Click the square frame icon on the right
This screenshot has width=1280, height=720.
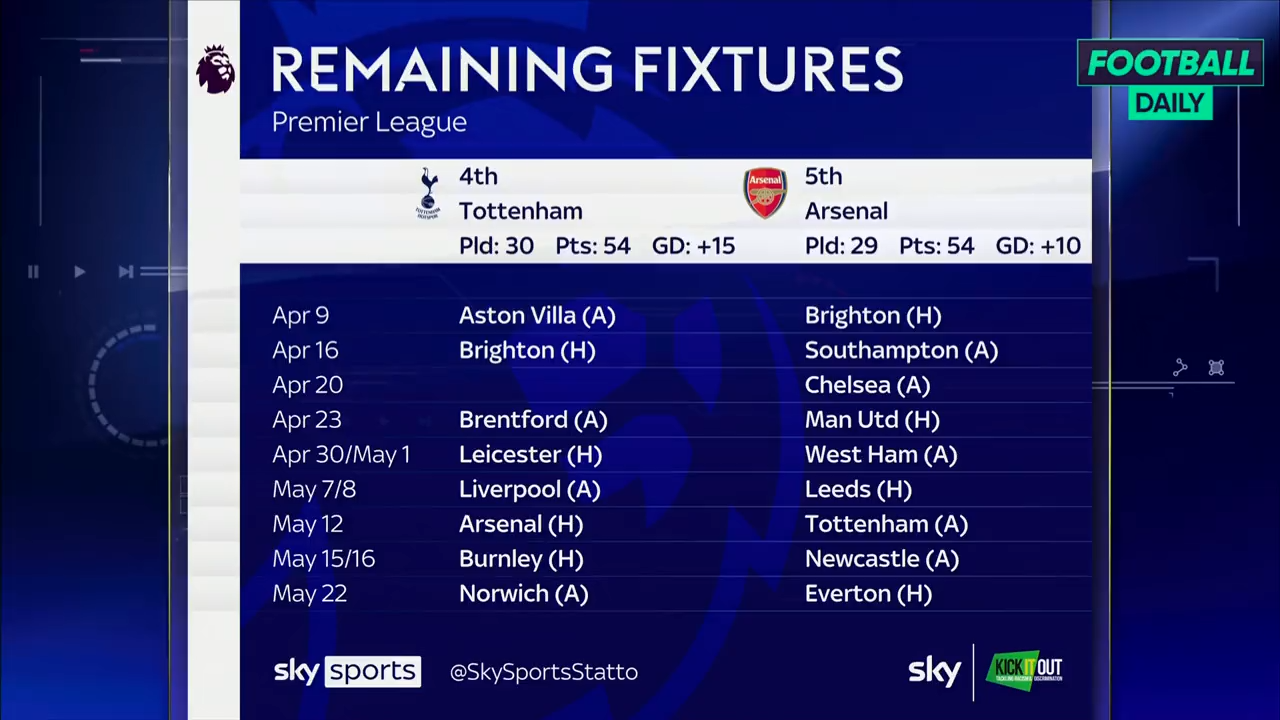click(1216, 368)
